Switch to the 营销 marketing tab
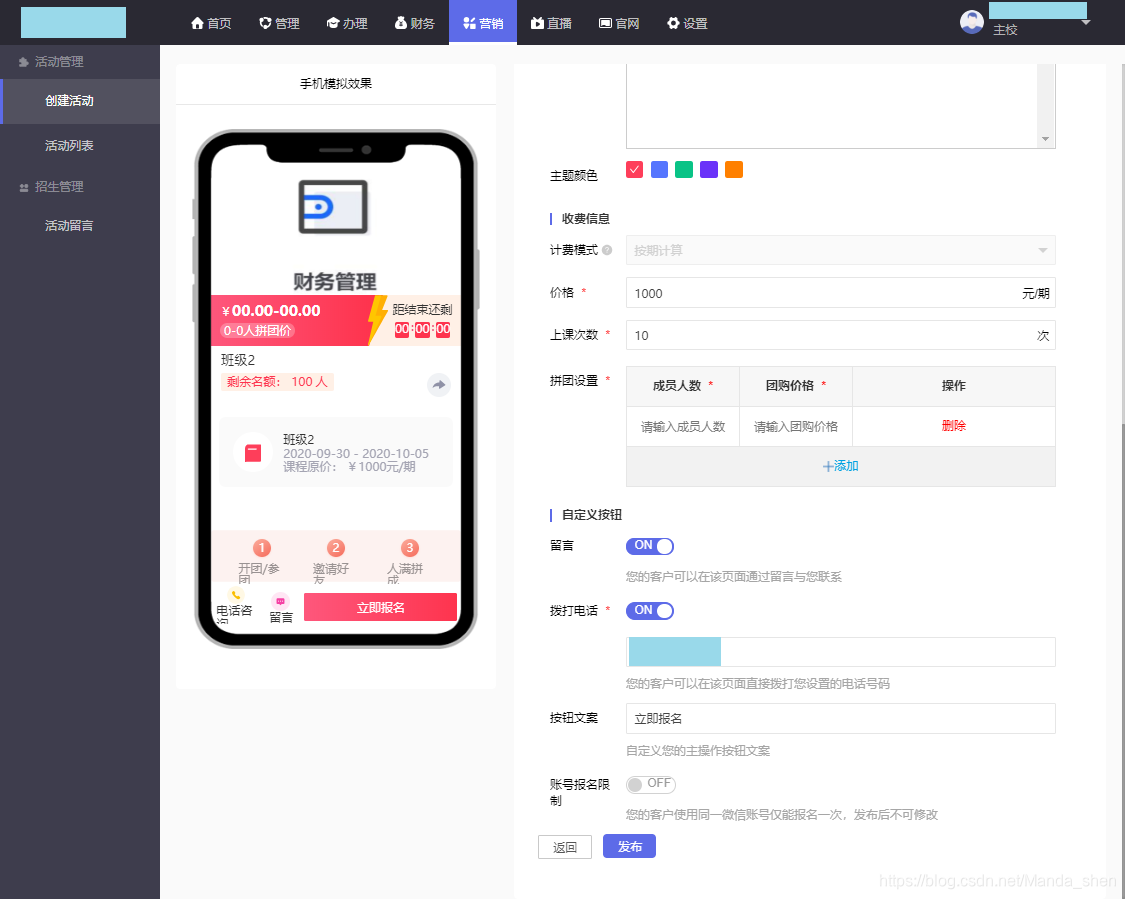The height and width of the screenshot is (899, 1125). click(x=483, y=22)
